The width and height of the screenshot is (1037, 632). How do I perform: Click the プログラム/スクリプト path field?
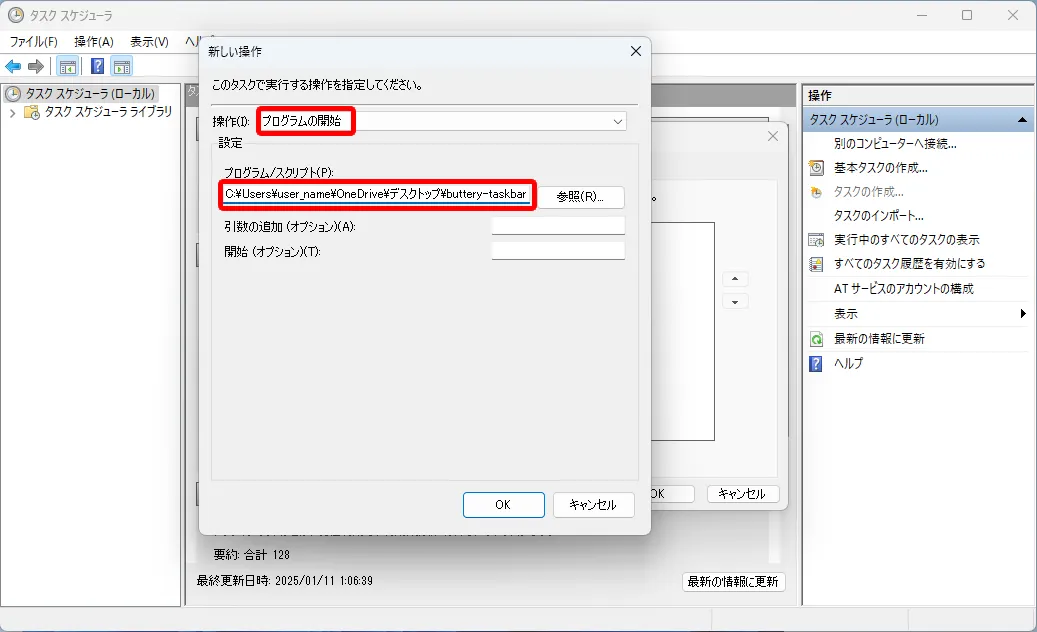click(377, 194)
